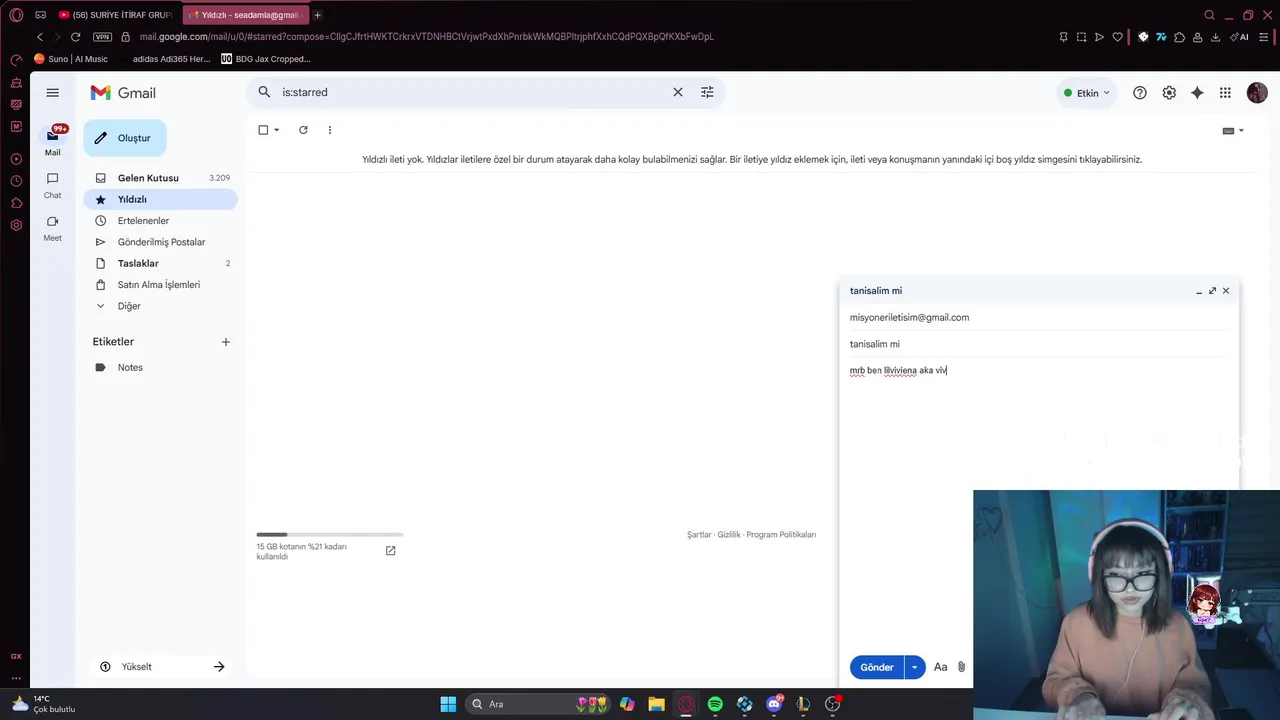Open search filter options icon
This screenshot has height=720, width=1280.
(707, 92)
